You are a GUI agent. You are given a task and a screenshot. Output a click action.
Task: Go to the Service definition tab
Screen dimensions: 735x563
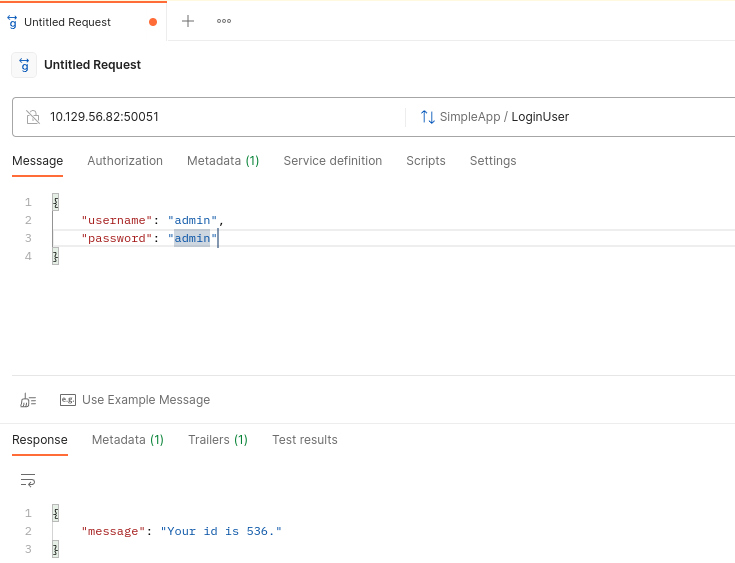click(332, 161)
